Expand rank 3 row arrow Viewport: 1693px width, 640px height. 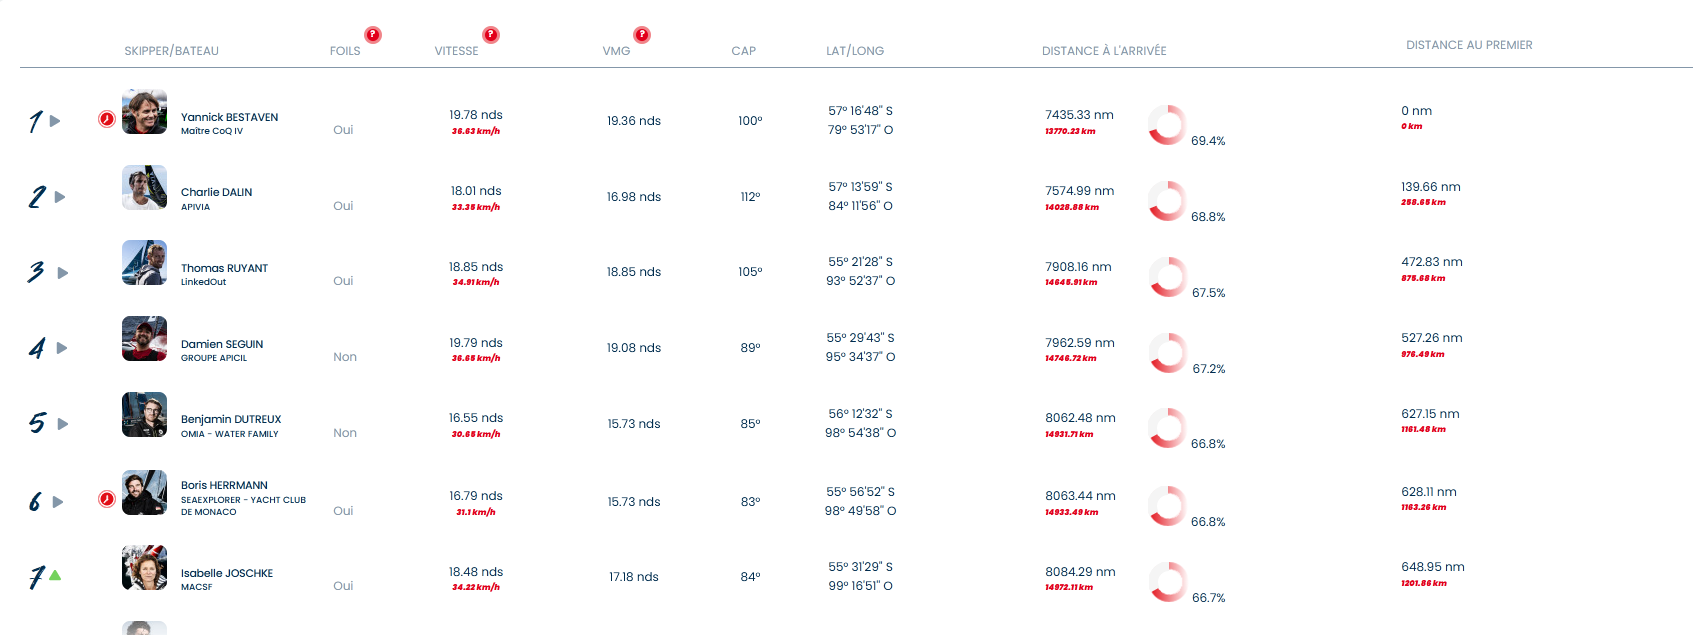click(x=63, y=273)
